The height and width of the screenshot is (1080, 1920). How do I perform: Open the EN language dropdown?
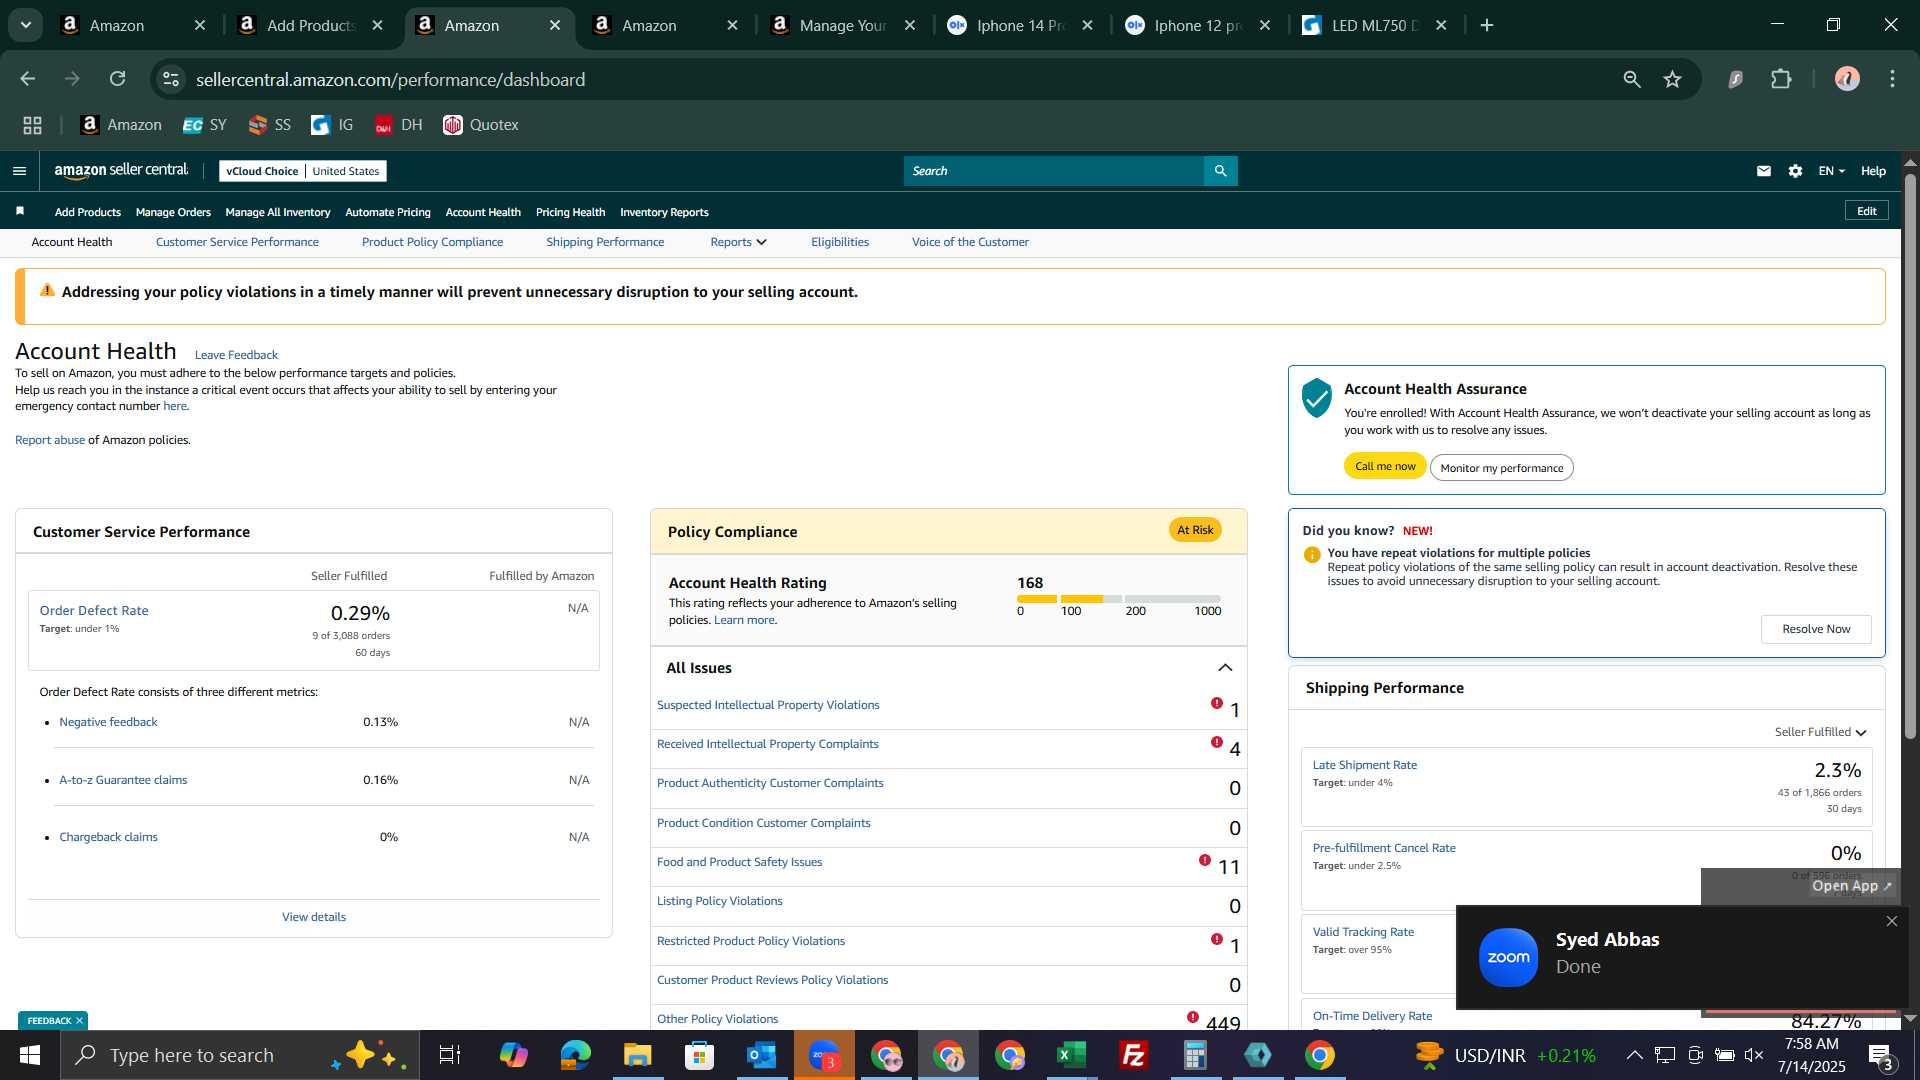[x=1831, y=171]
